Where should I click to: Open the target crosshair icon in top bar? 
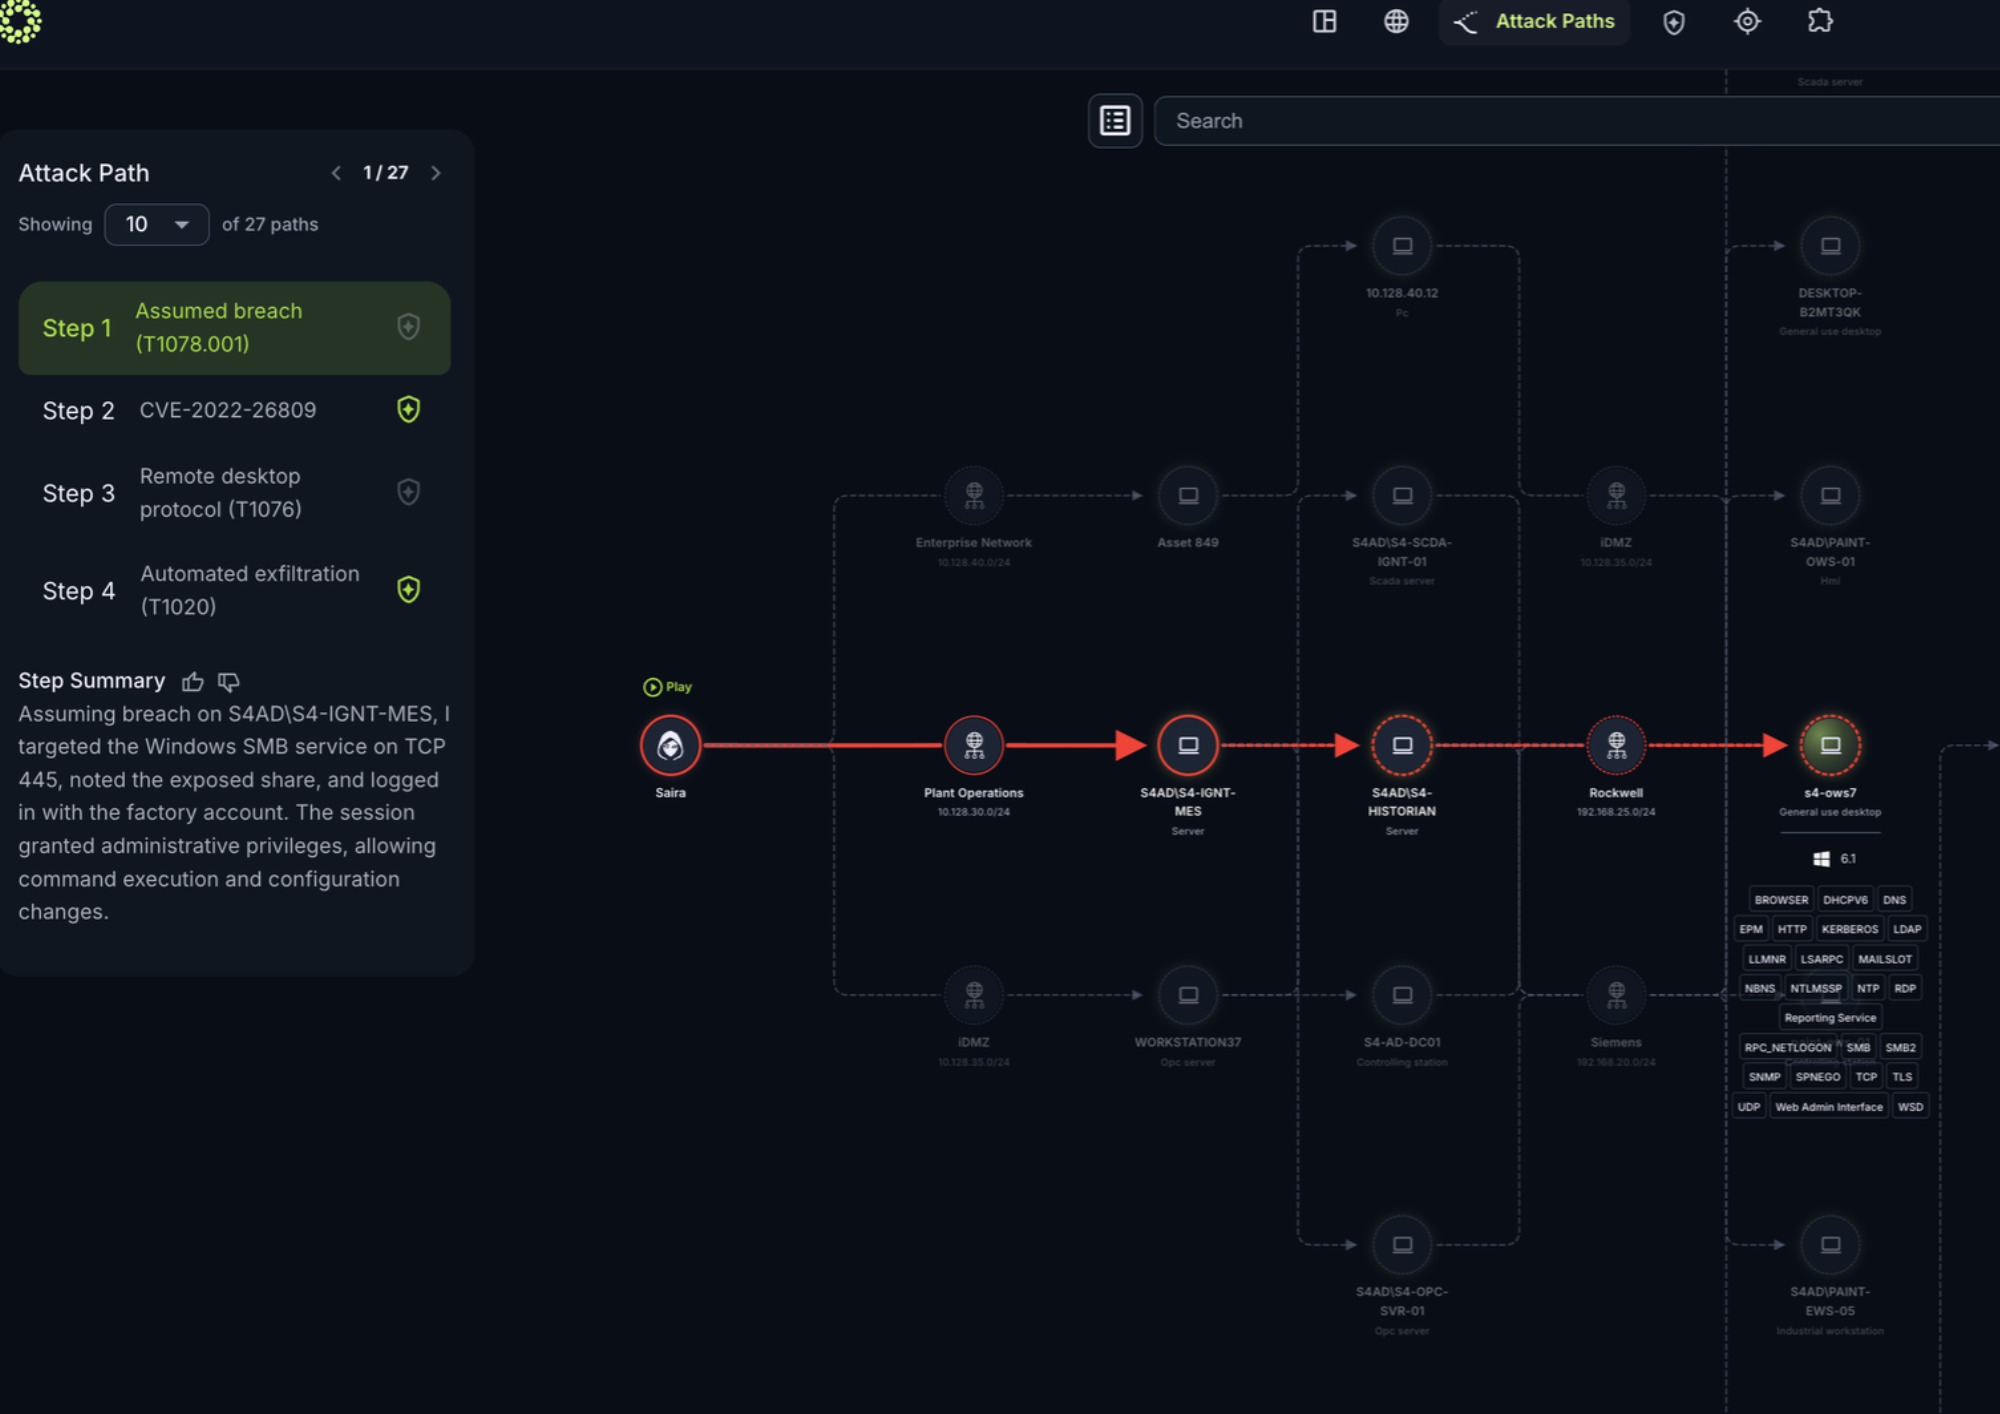(1747, 21)
